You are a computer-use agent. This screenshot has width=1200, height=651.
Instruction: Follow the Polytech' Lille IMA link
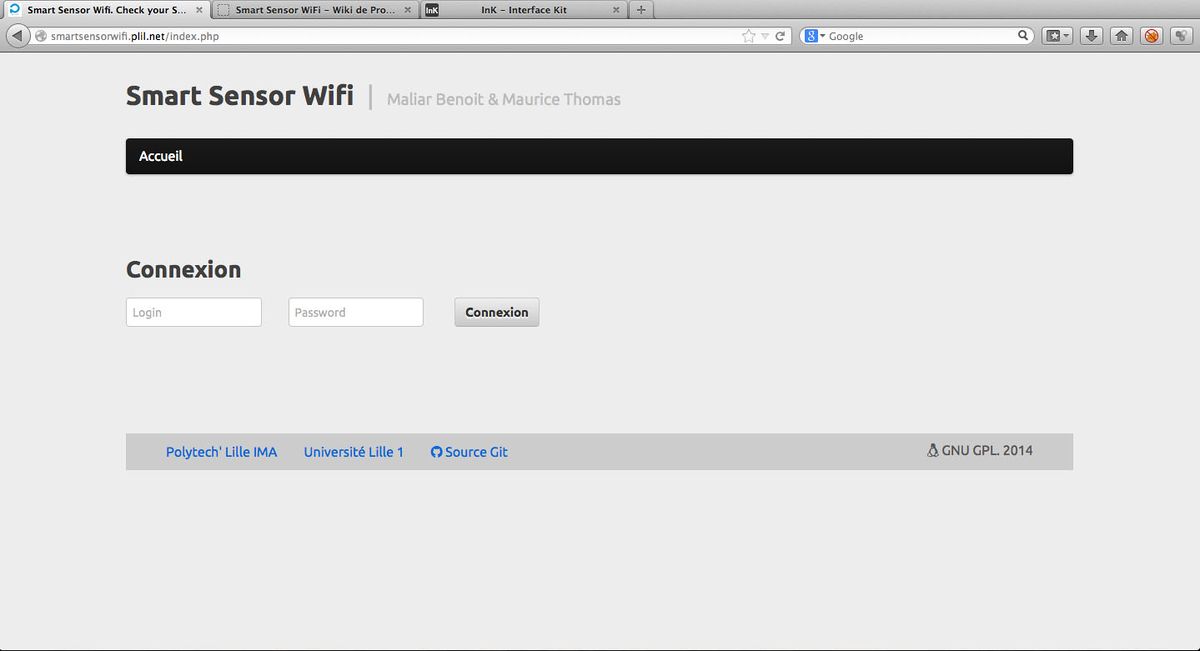pos(221,452)
